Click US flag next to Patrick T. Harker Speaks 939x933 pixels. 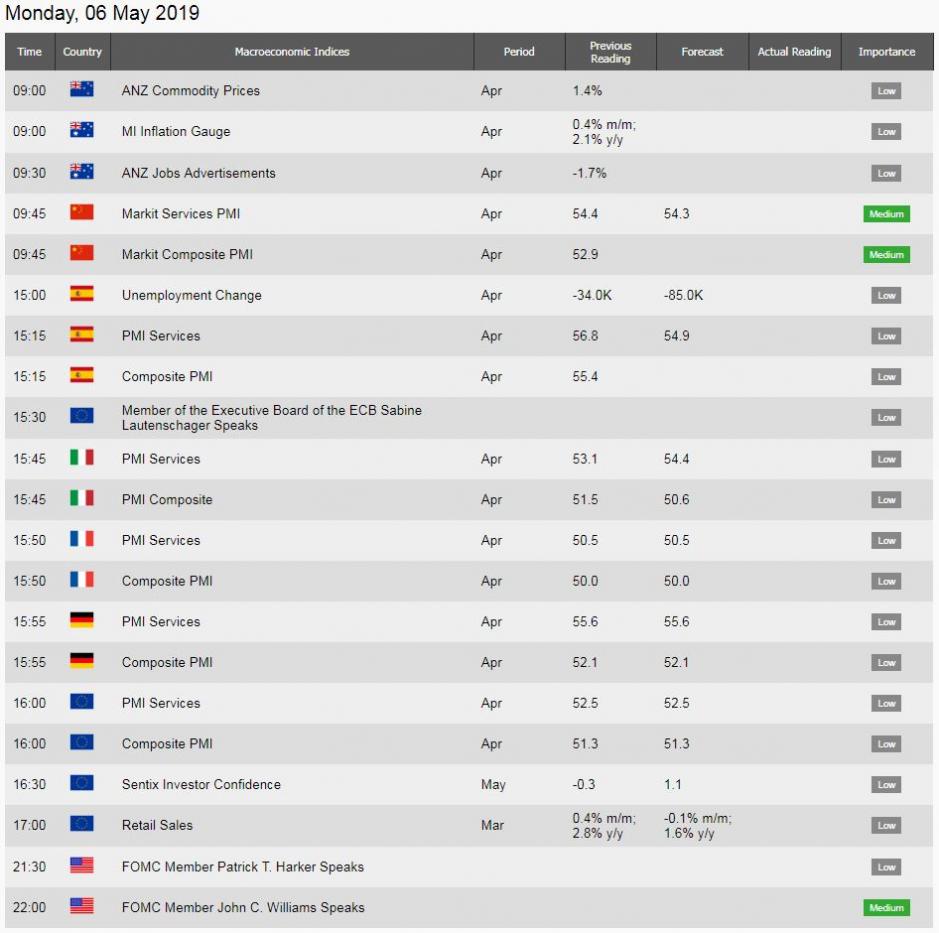tap(82, 866)
